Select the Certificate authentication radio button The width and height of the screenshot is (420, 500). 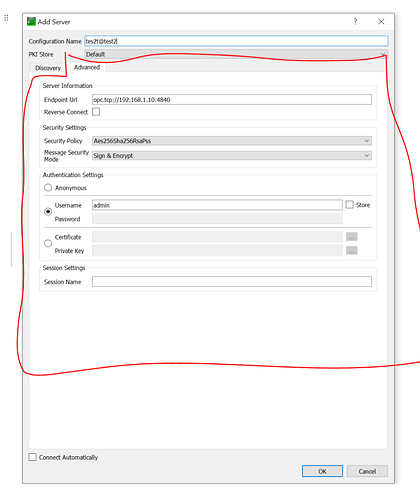click(x=48, y=243)
